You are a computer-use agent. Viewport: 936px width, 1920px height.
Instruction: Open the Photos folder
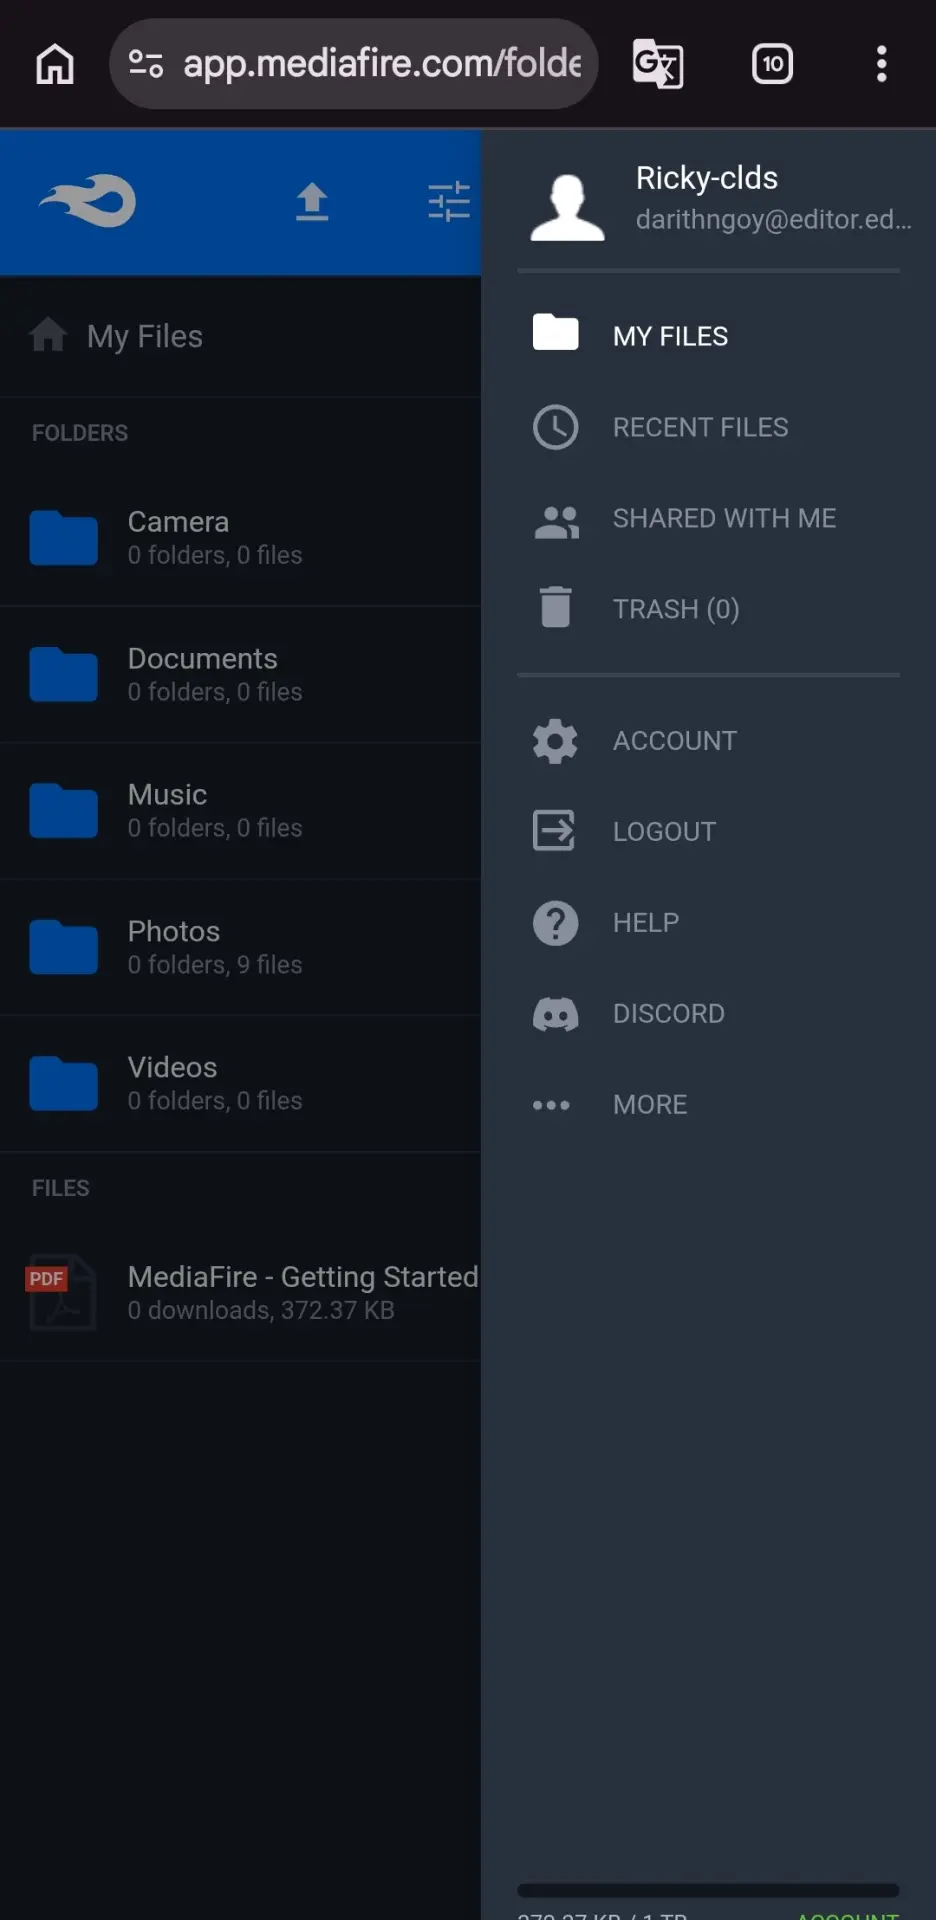[x=240, y=947]
